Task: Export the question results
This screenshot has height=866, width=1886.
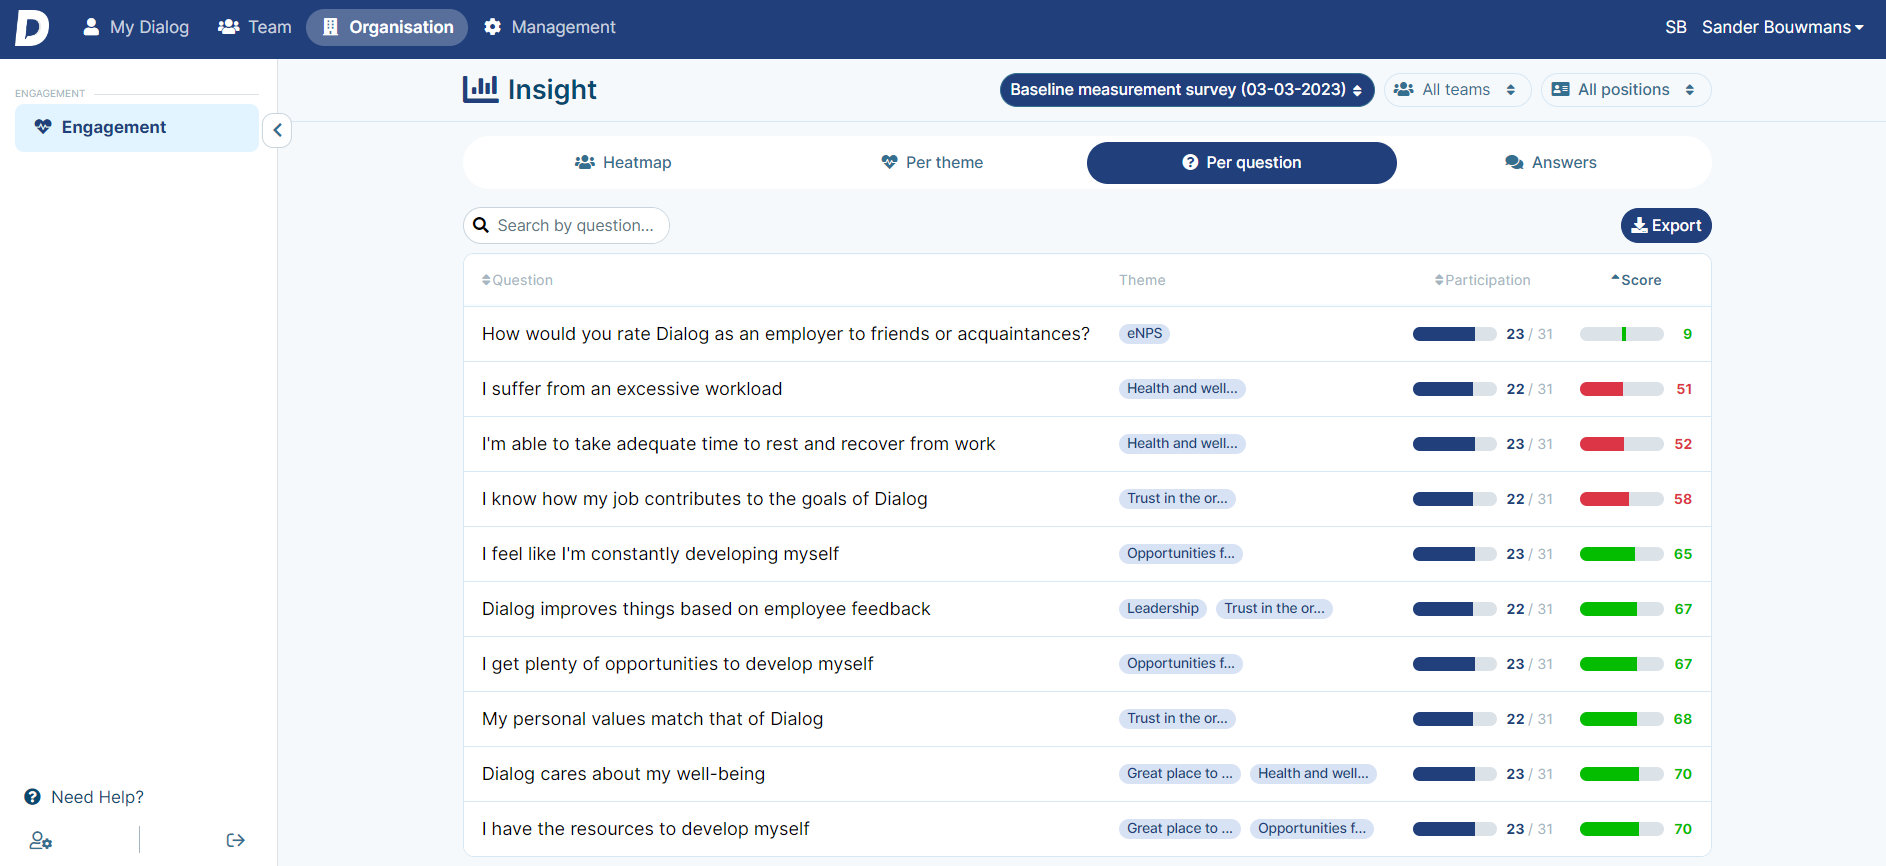Action: [x=1666, y=226]
